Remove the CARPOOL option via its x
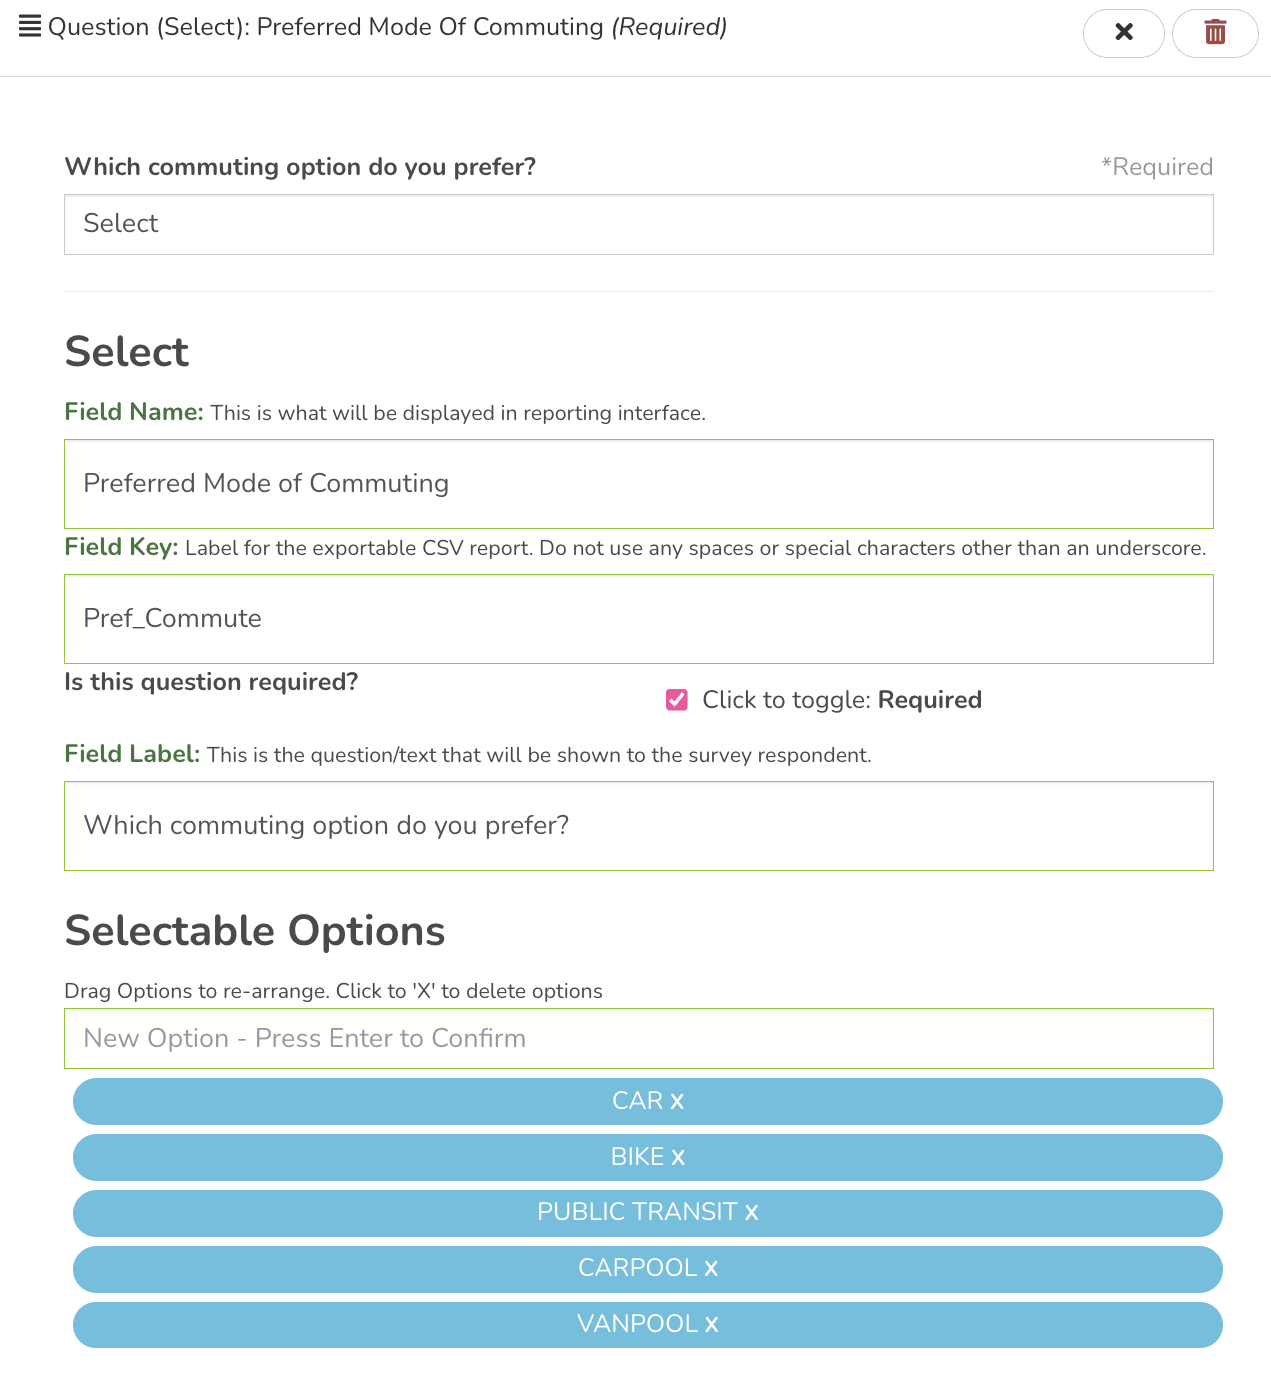 [x=711, y=1269]
